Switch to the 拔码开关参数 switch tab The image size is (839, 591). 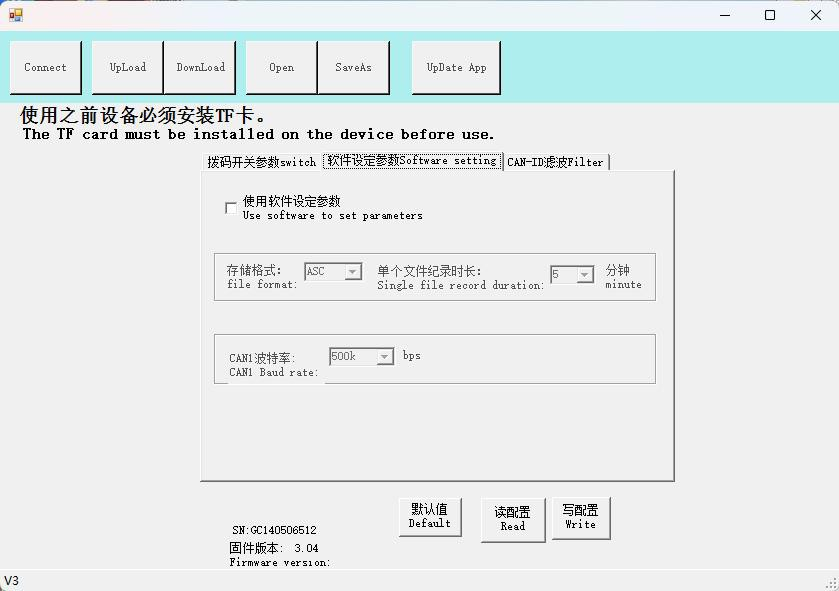point(261,162)
